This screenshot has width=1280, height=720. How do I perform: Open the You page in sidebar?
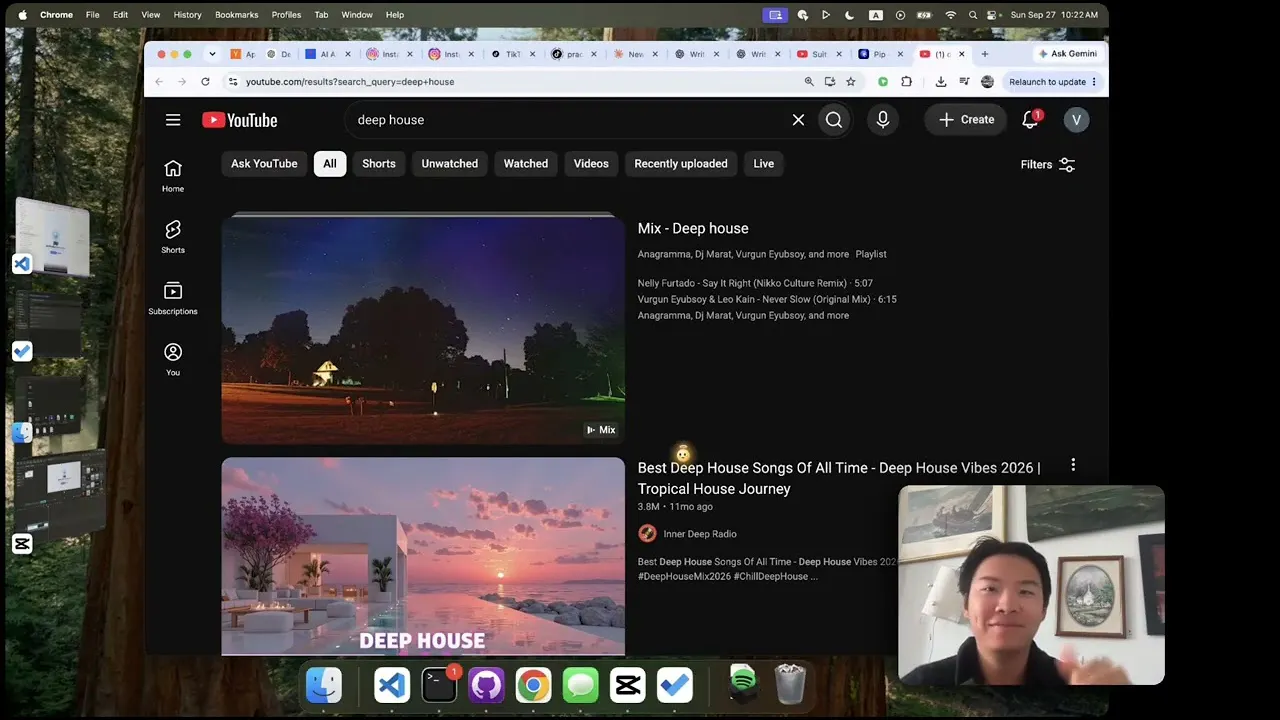point(173,360)
